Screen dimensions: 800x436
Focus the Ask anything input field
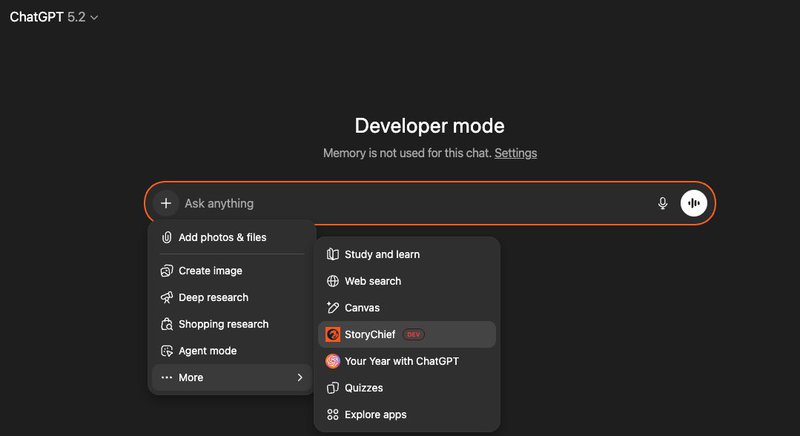(416, 203)
